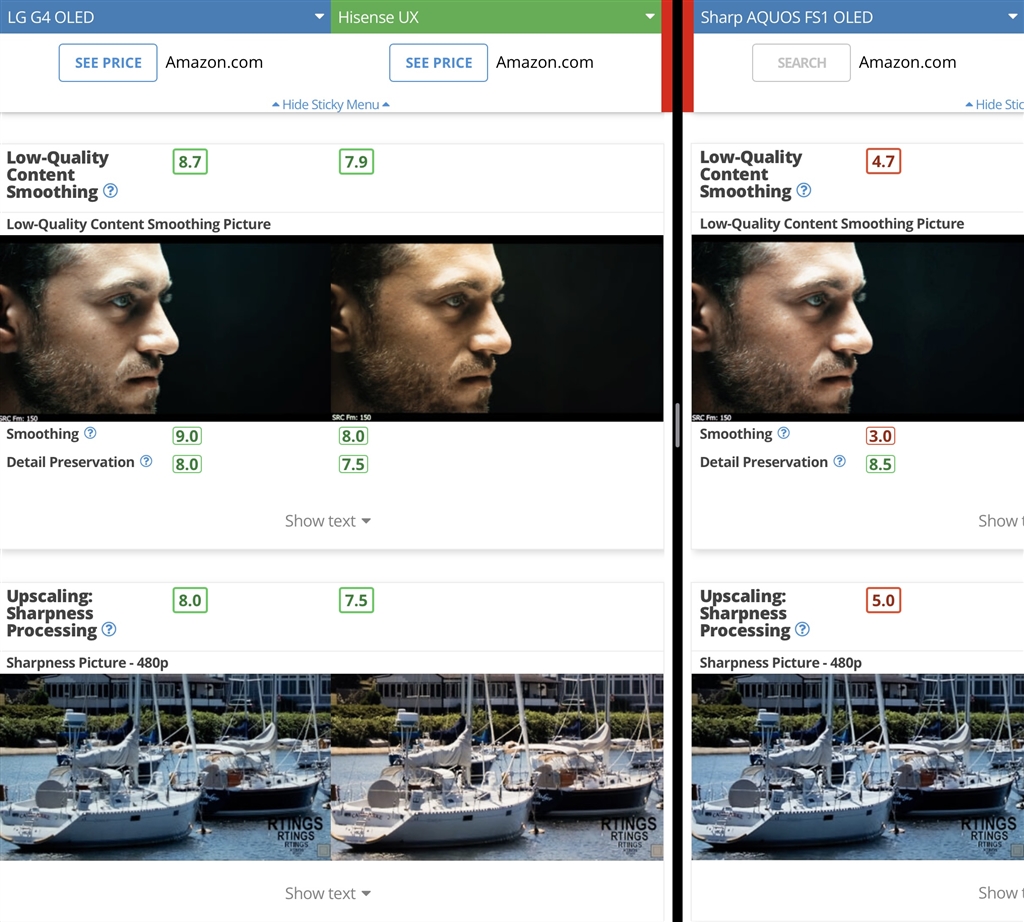Open Sharp AQUOS smoothing picture

point(858,328)
